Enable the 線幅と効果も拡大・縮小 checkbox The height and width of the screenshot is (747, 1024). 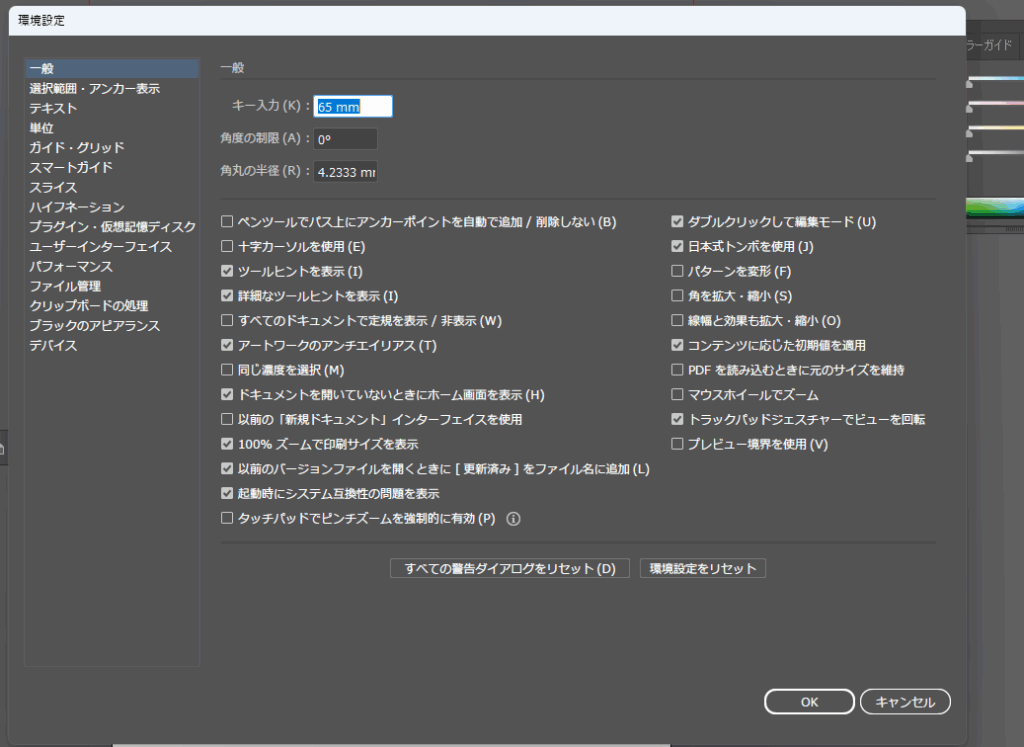(x=678, y=320)
